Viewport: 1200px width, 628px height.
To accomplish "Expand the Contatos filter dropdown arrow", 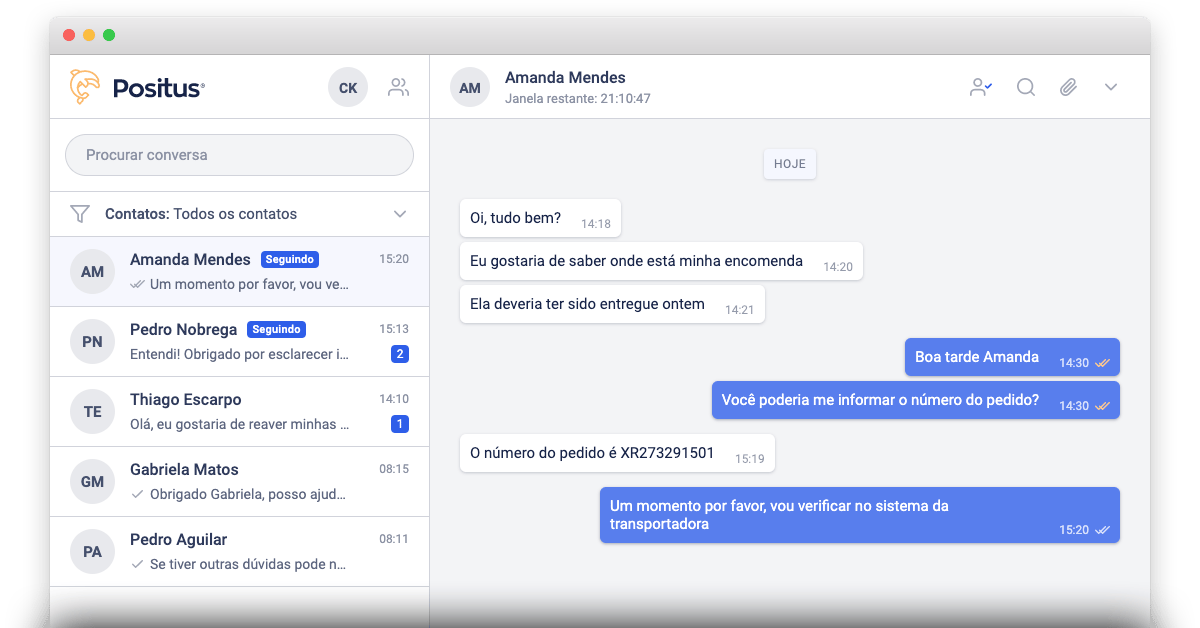I will (x=400, y=214).
